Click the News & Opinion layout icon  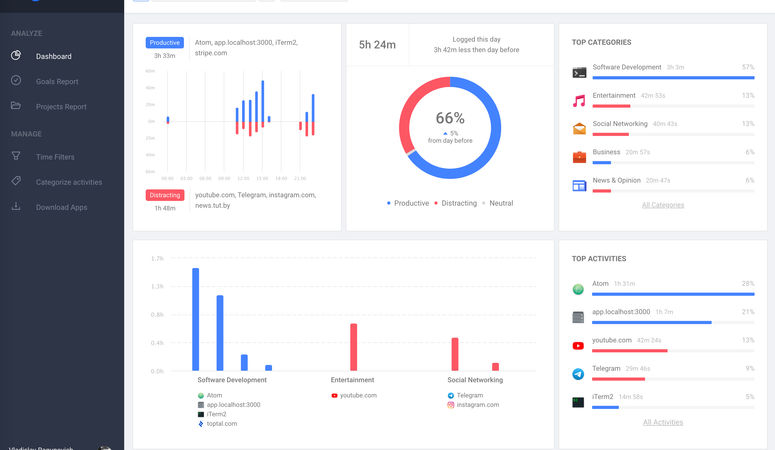coord(579,185)
